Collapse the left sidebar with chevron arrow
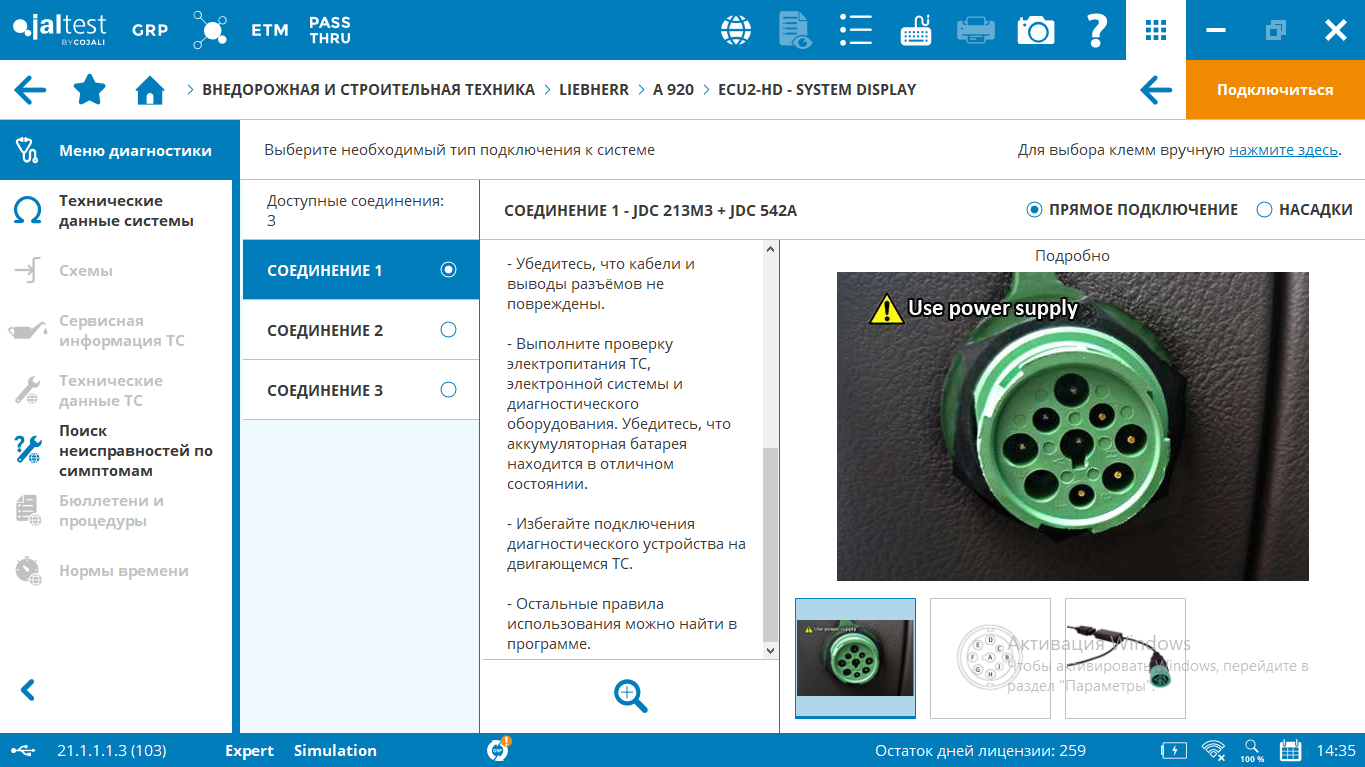Screen dimensions: 1365x767 [x=28, y=690]
